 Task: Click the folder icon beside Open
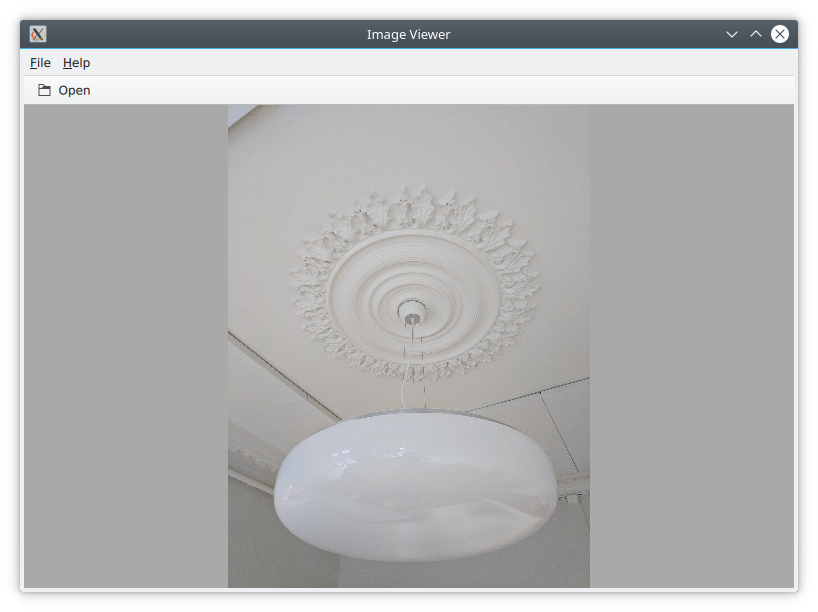pos(44,90)
